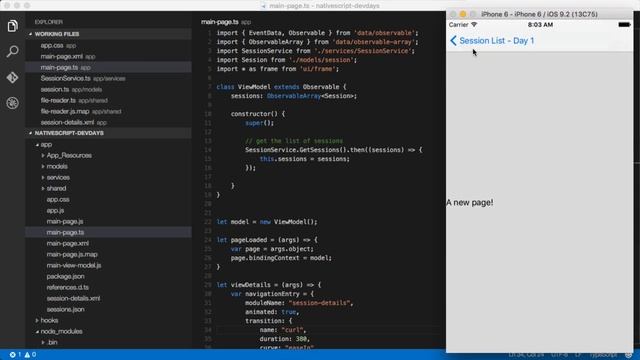The width and height of the screenshot is (640, 360).
Task: Click the LF line ending indicator
Action: pyautogui.click(x=578, y=355)
